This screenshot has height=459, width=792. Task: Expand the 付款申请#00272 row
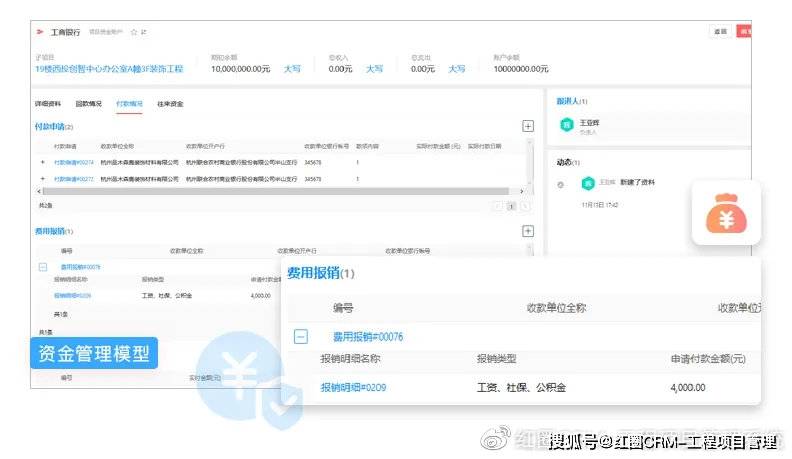(42, 179)
